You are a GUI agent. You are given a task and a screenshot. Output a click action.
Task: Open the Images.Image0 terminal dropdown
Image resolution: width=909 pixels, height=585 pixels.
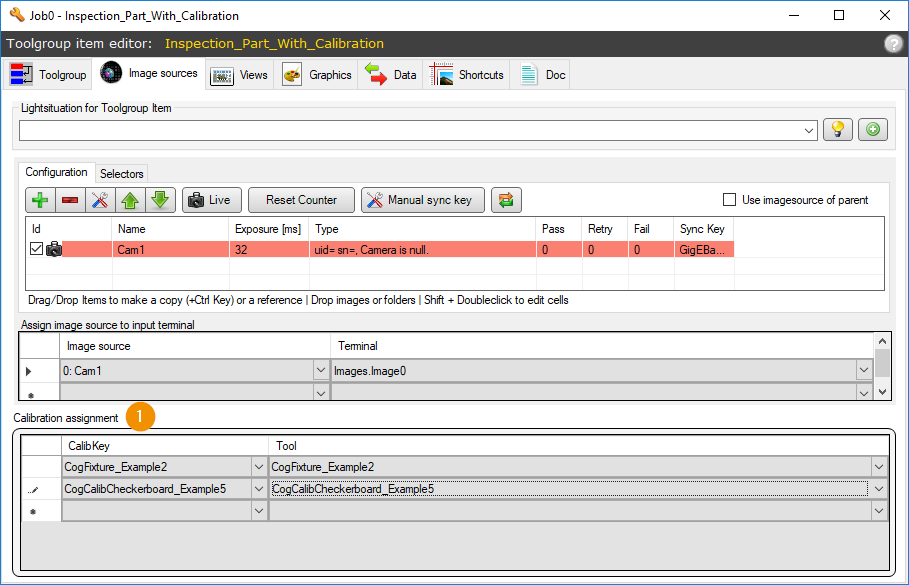[x=864, y=370]
